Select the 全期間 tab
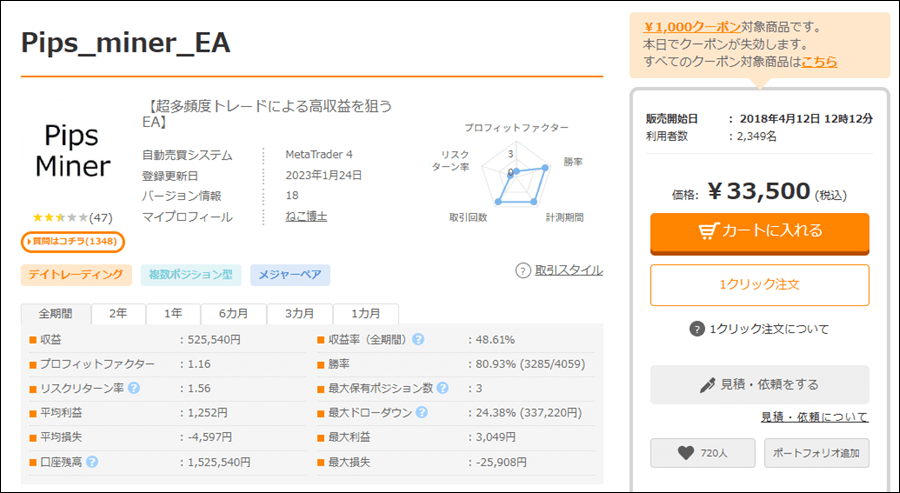Image resolution: width=900 pixels, height=493 pixels. click(56, 314)
